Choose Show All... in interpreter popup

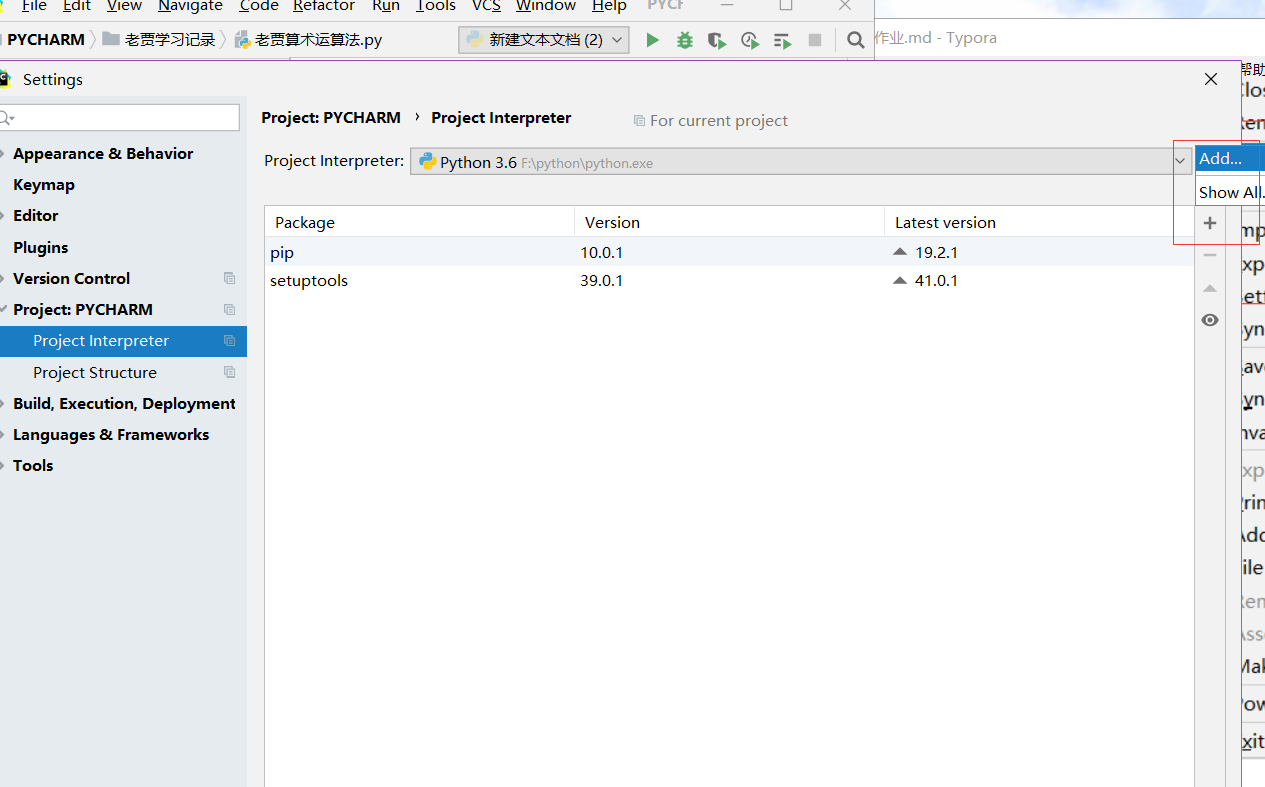click(1230, 192)
